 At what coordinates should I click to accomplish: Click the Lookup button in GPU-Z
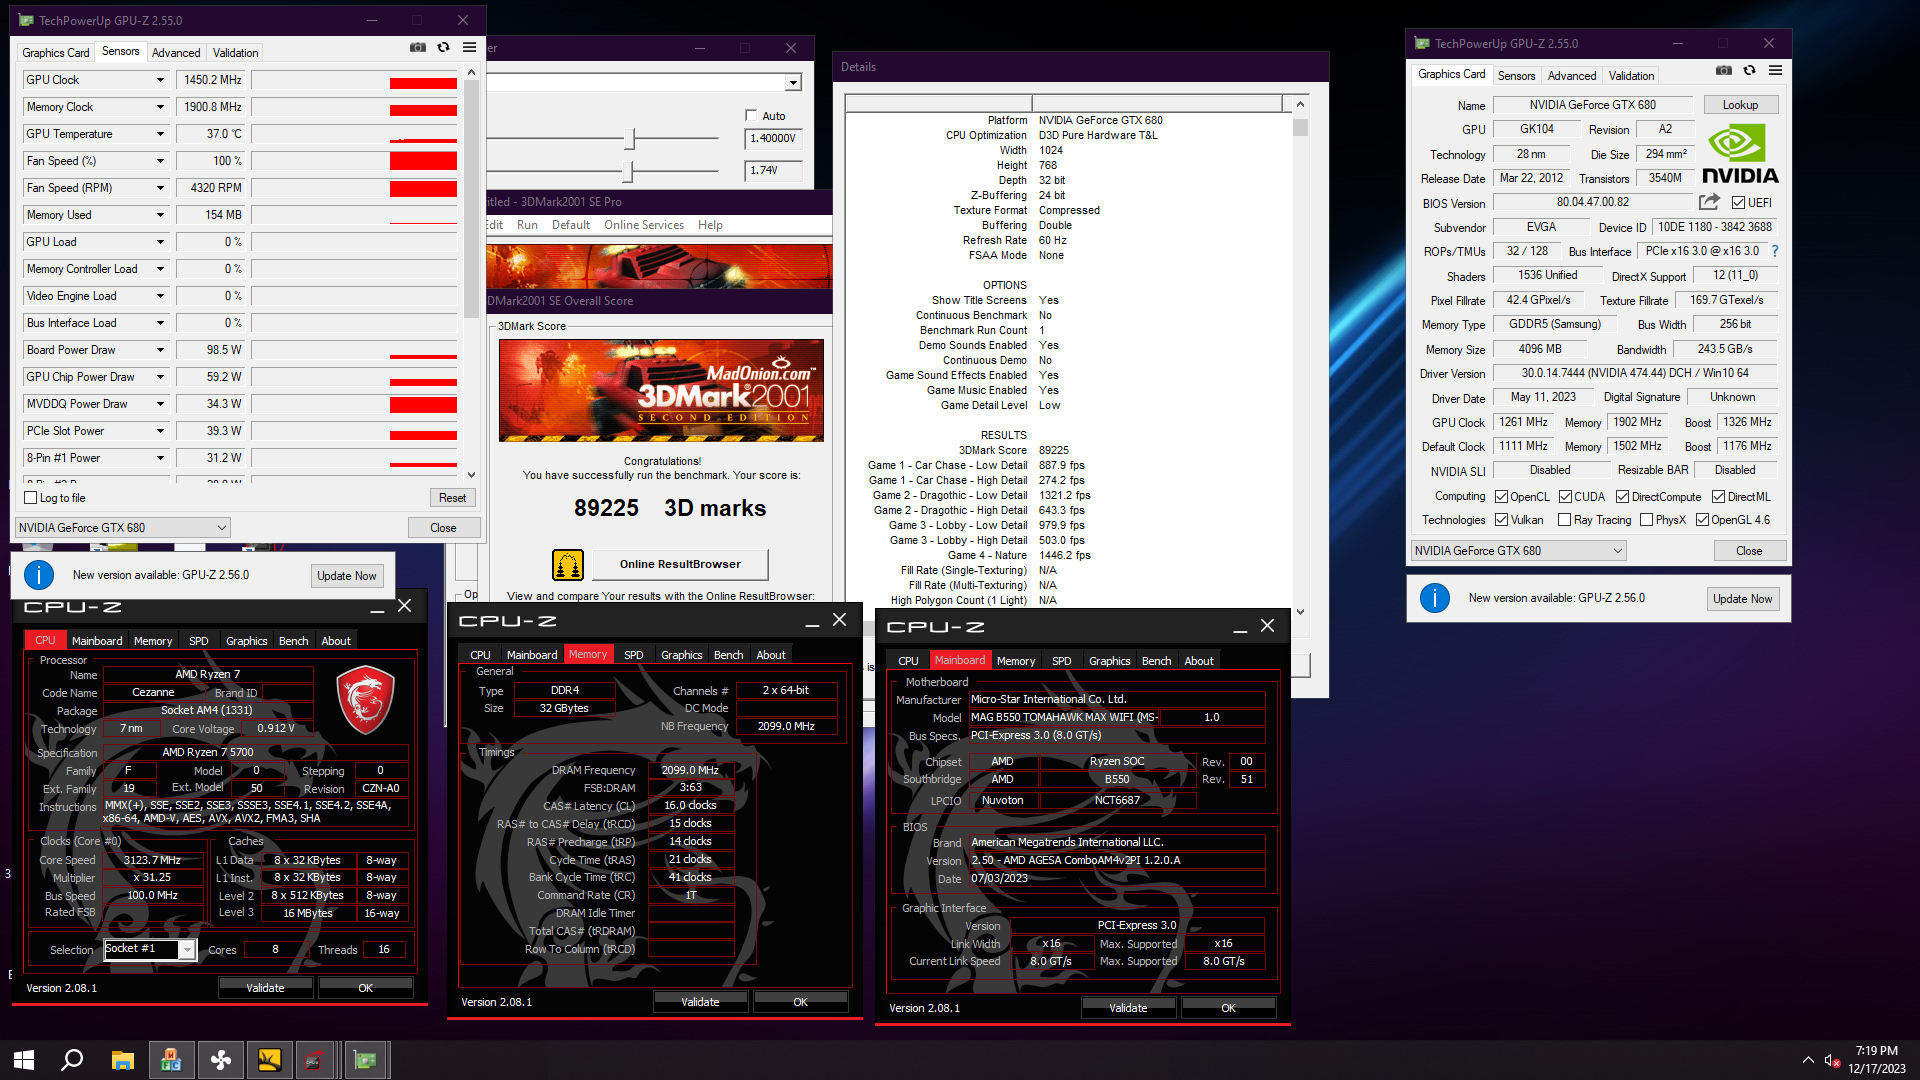click(x=1740, y=105)
